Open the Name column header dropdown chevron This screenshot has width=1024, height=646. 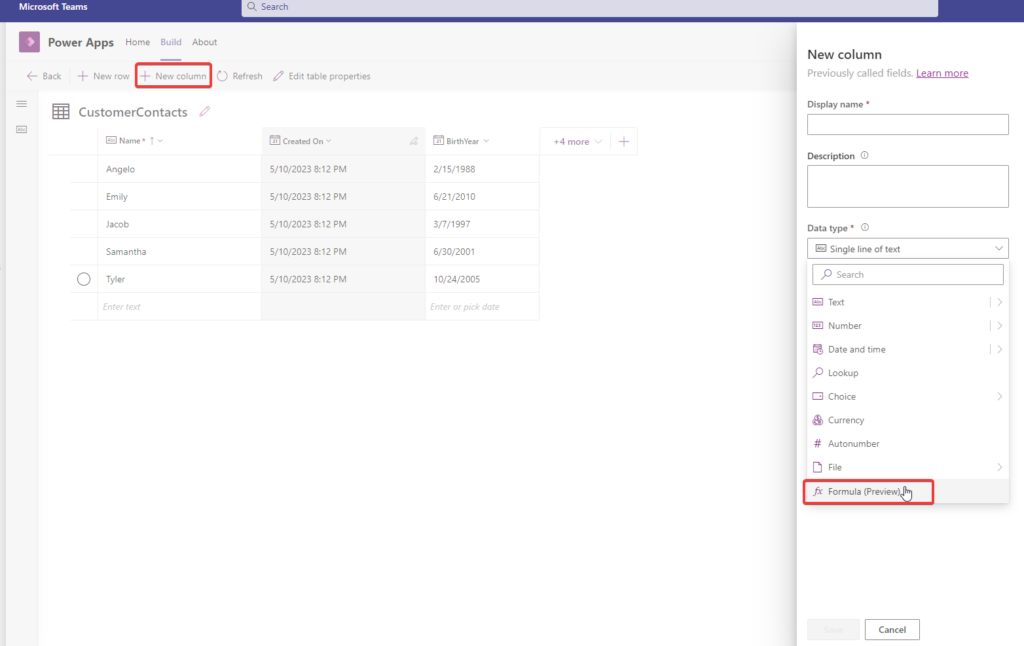coord(161,140)
